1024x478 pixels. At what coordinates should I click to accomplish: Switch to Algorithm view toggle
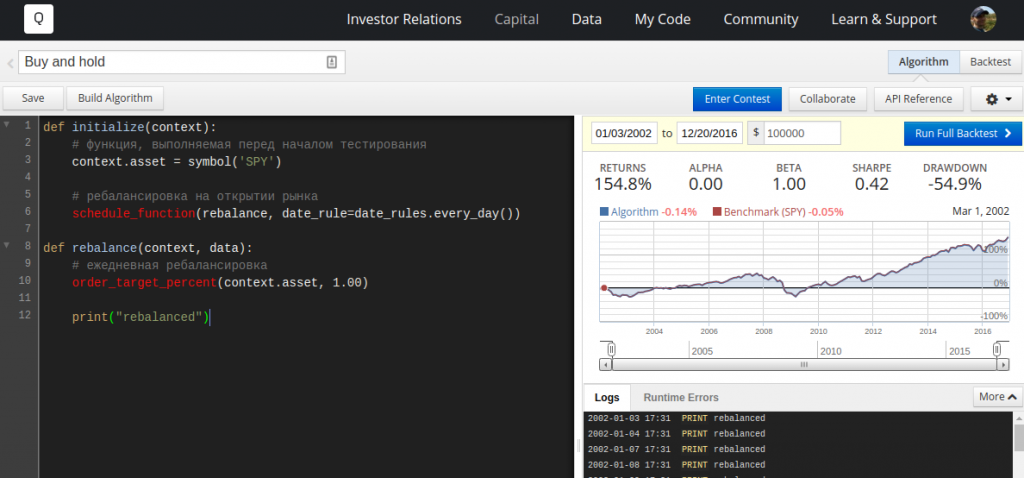[923, 62]
